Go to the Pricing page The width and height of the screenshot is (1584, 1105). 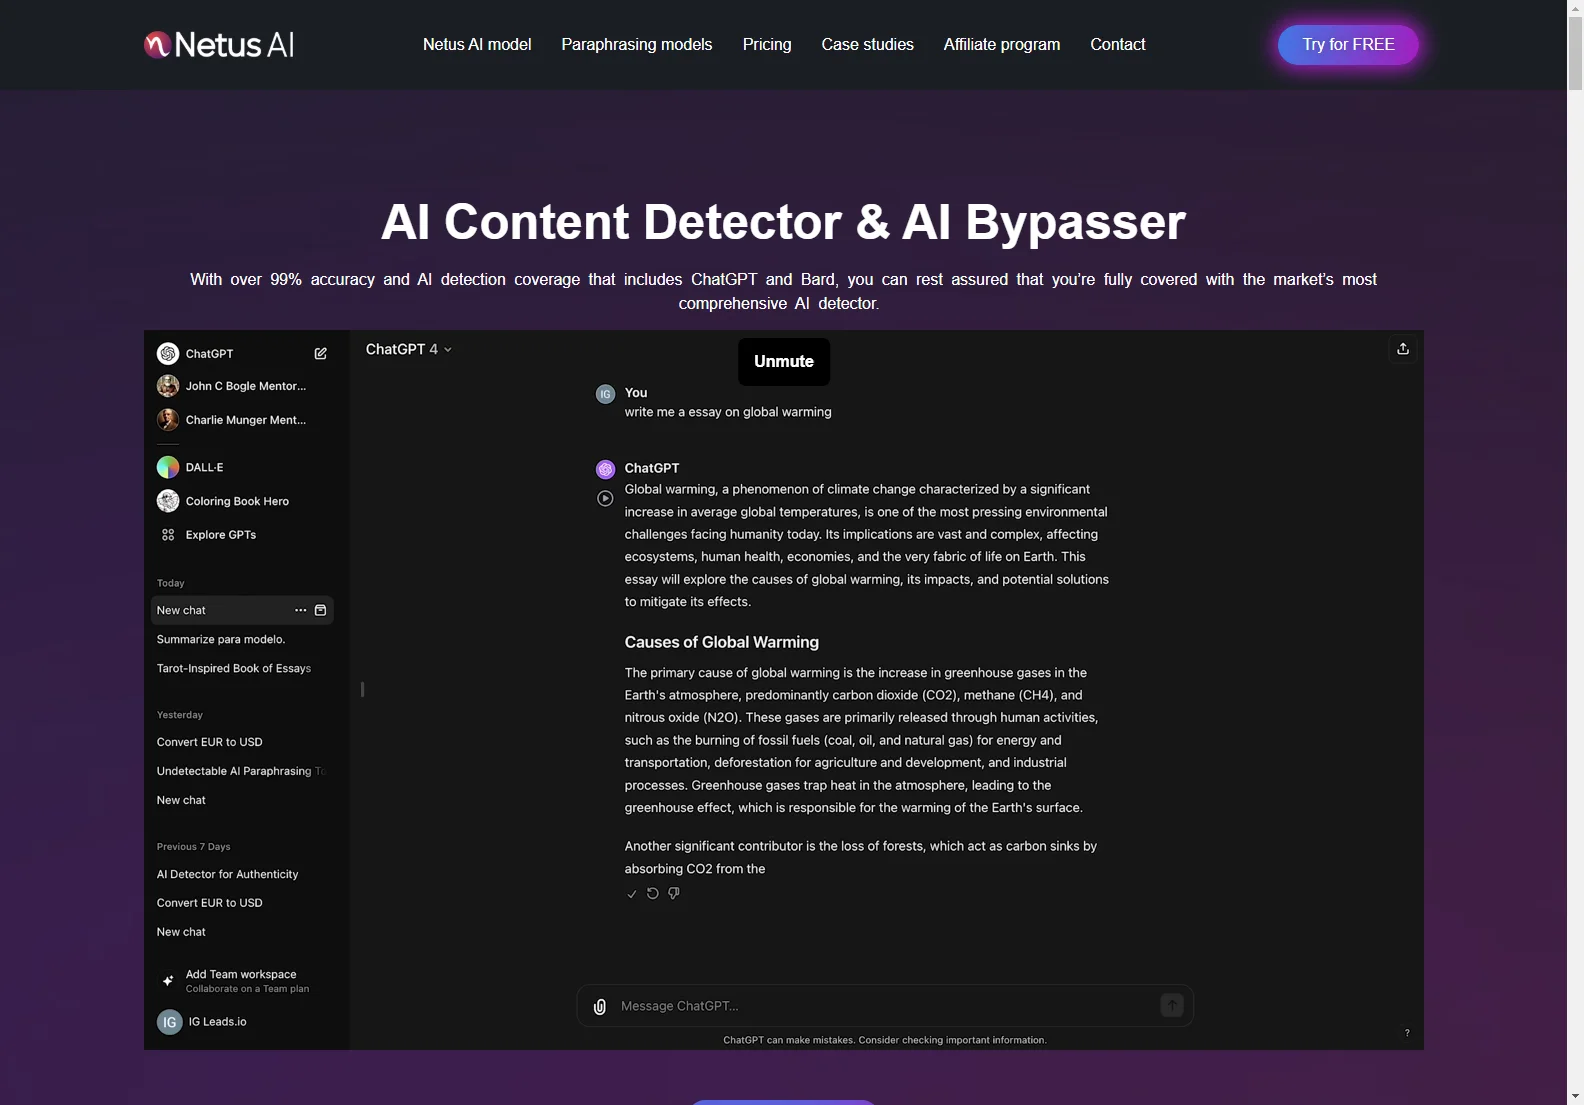pyautogui.click(x=767, y=44)
